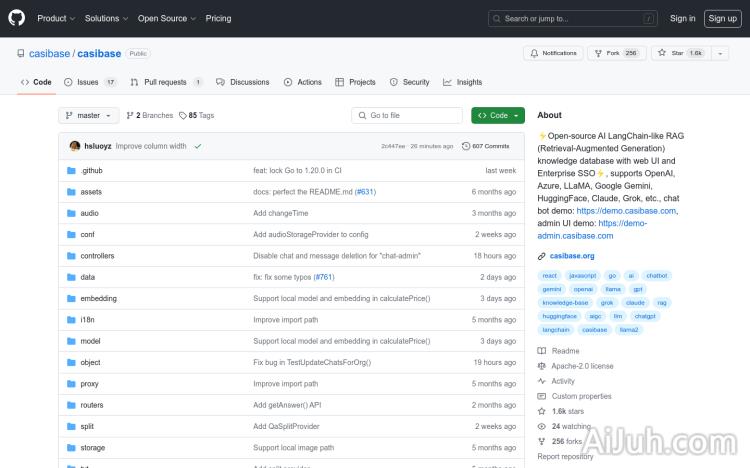Open Notifications bell button
The image size is (750, 468).
tap(552, 53)
